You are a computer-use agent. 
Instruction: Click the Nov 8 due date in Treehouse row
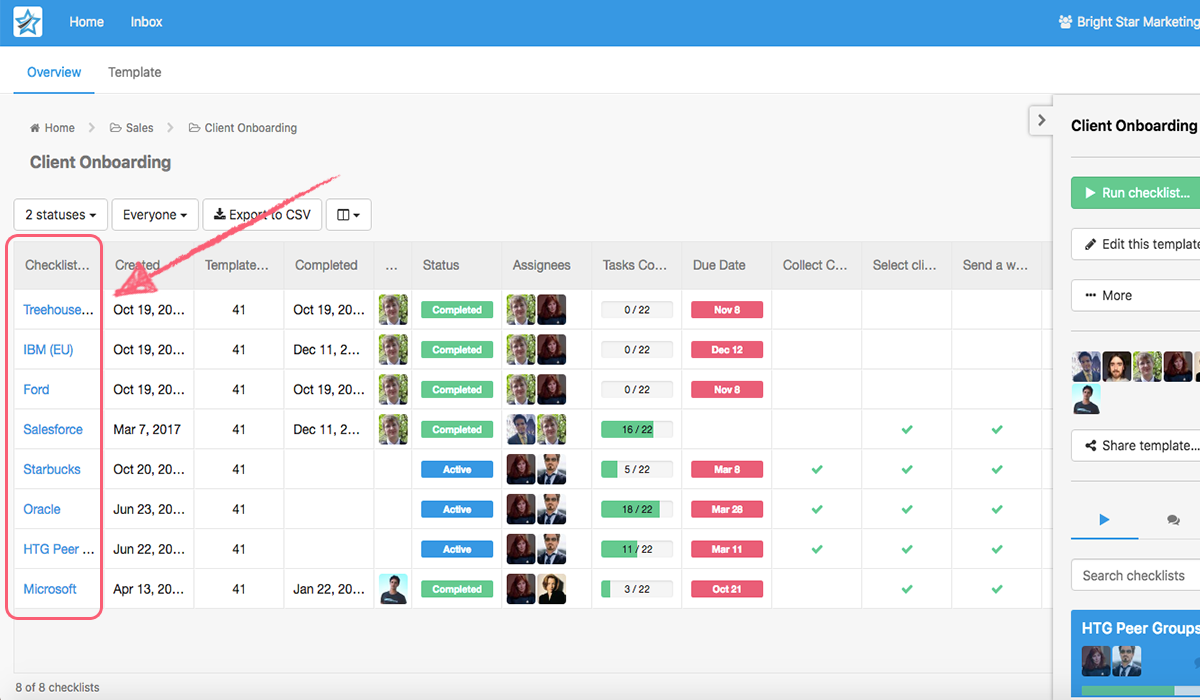click(727, 310)
